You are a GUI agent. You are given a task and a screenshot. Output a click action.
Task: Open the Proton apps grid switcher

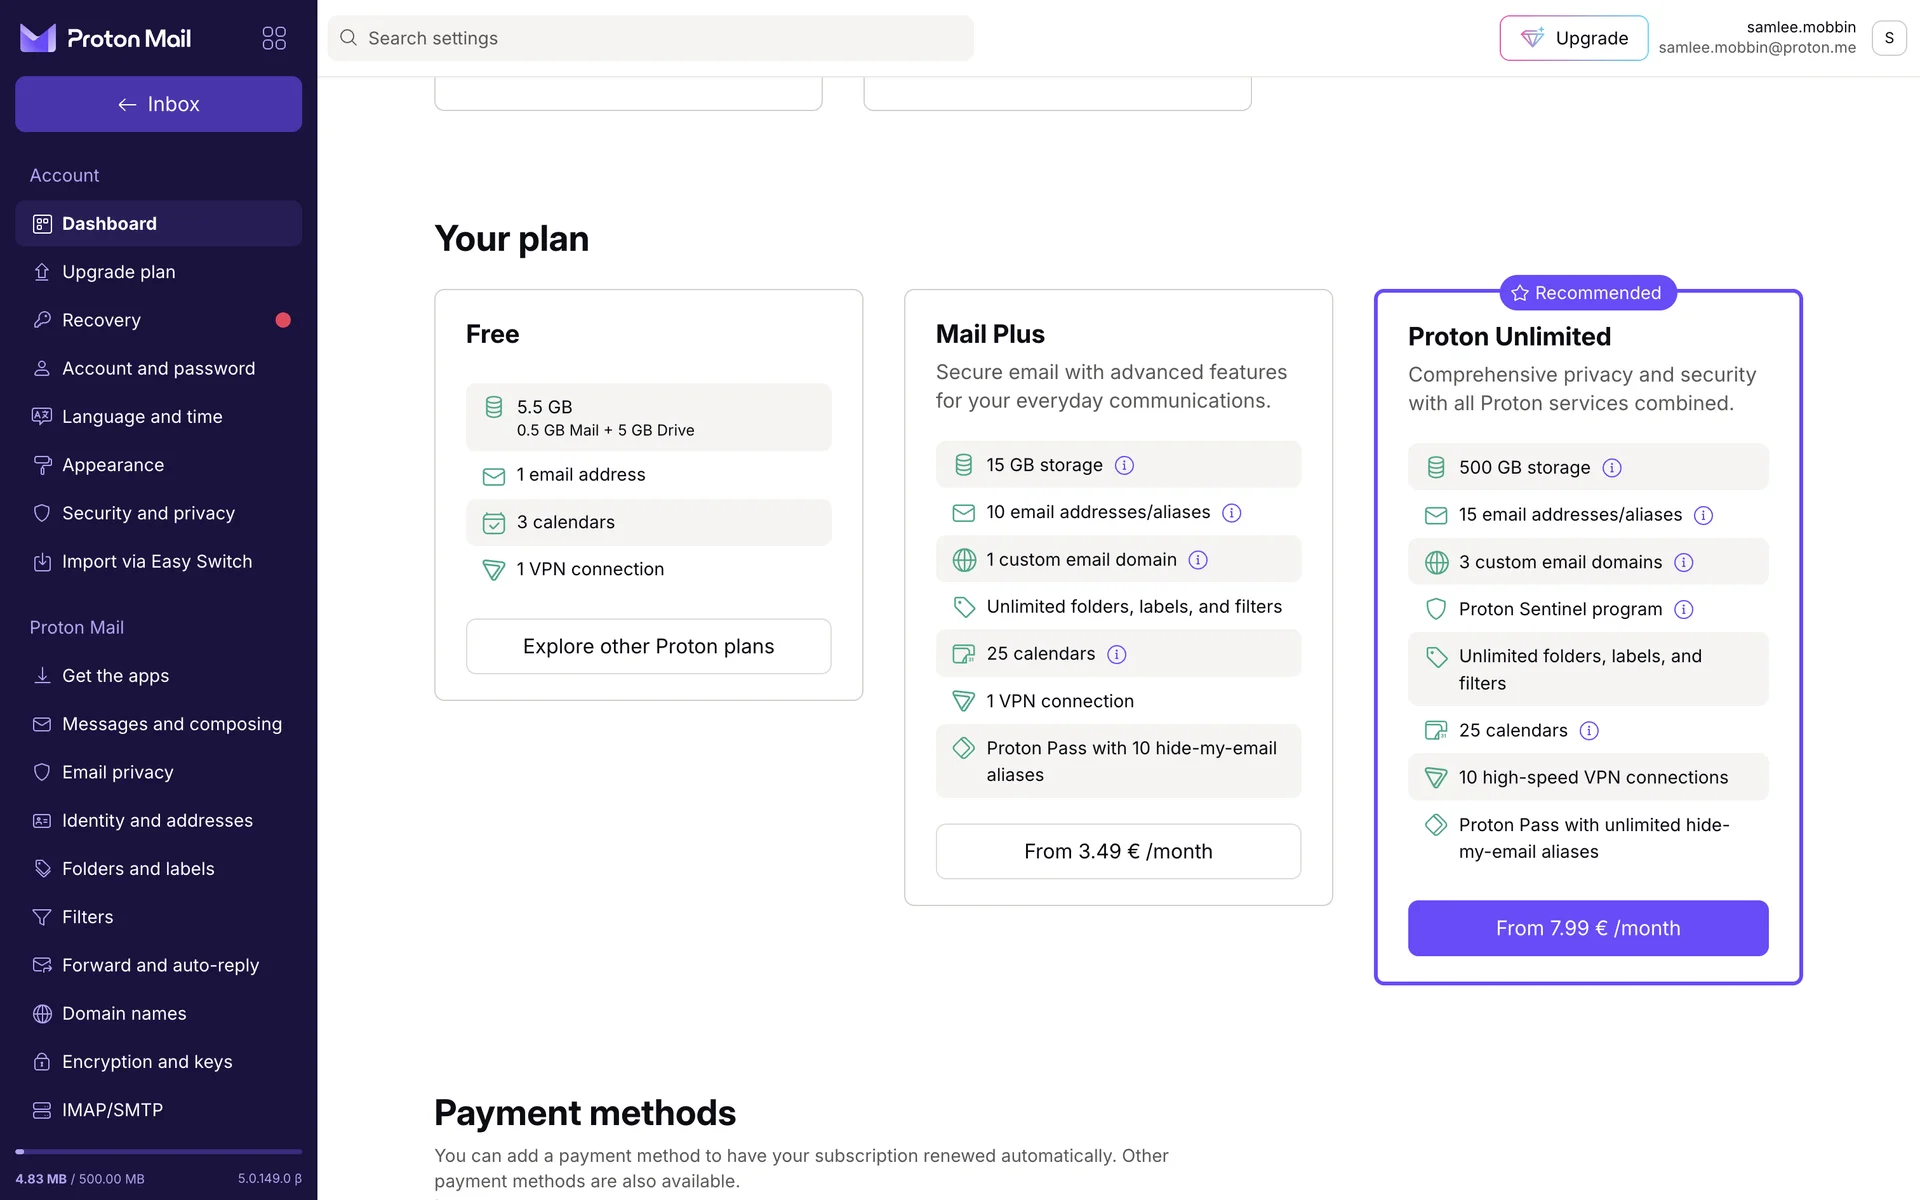coord(274,38)
